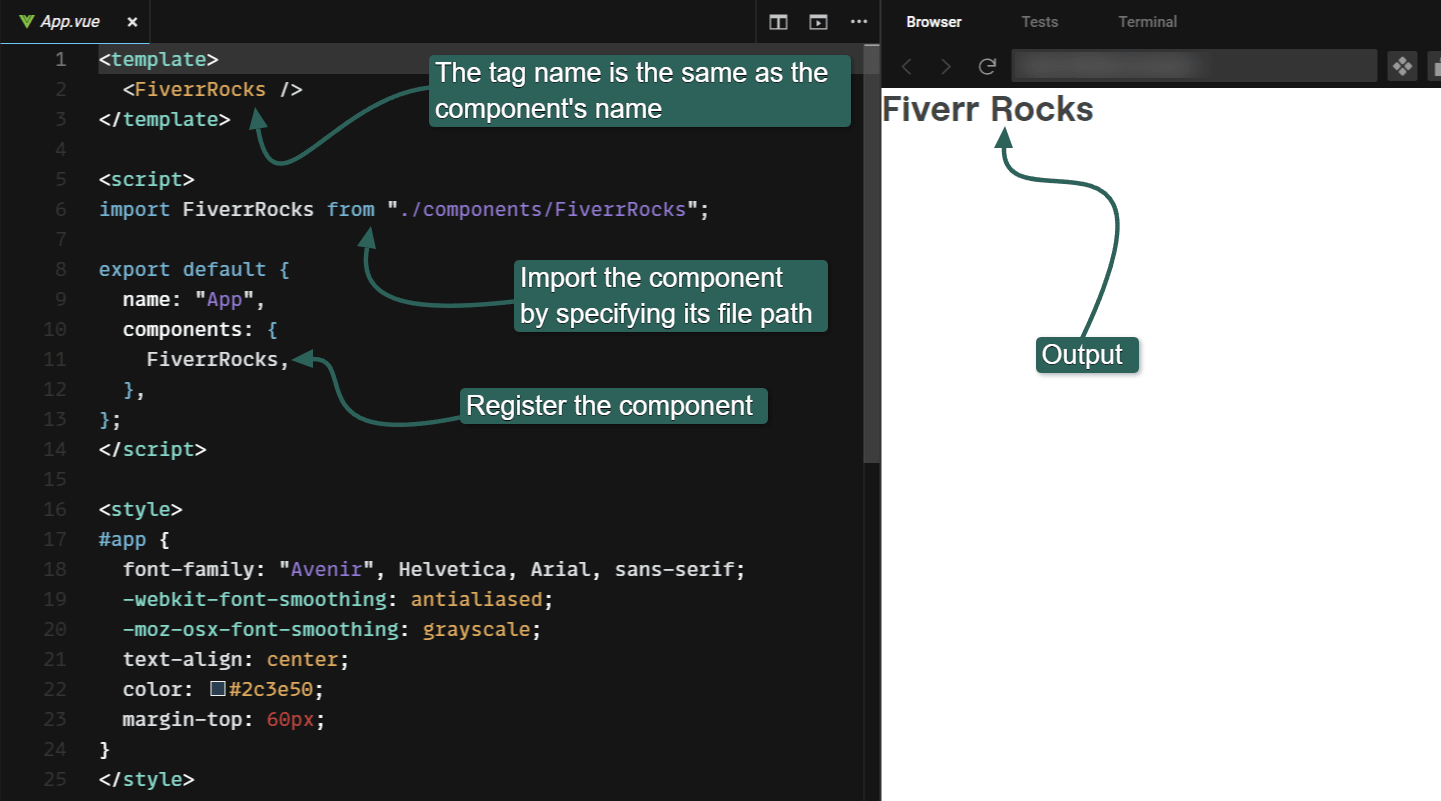Click the closing </style> tag
The width and height of the screenshot is (1441, 801).
click(147, 780)
